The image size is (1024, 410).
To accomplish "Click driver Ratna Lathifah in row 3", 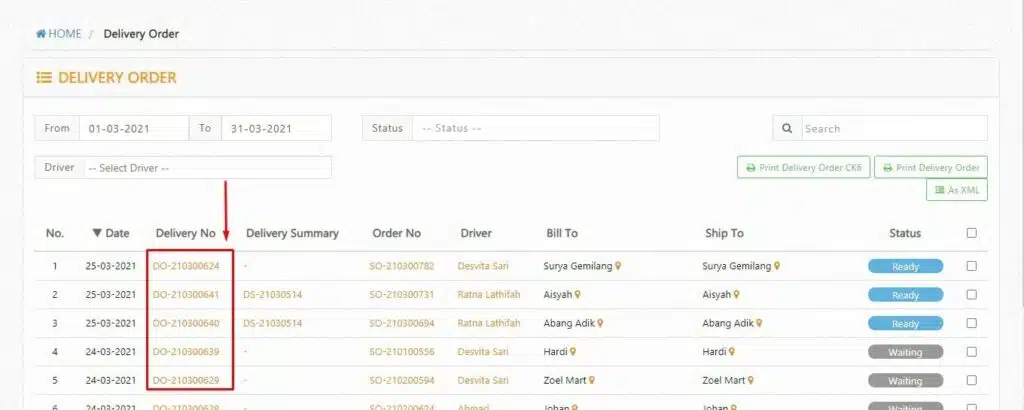I will point(489,323).
